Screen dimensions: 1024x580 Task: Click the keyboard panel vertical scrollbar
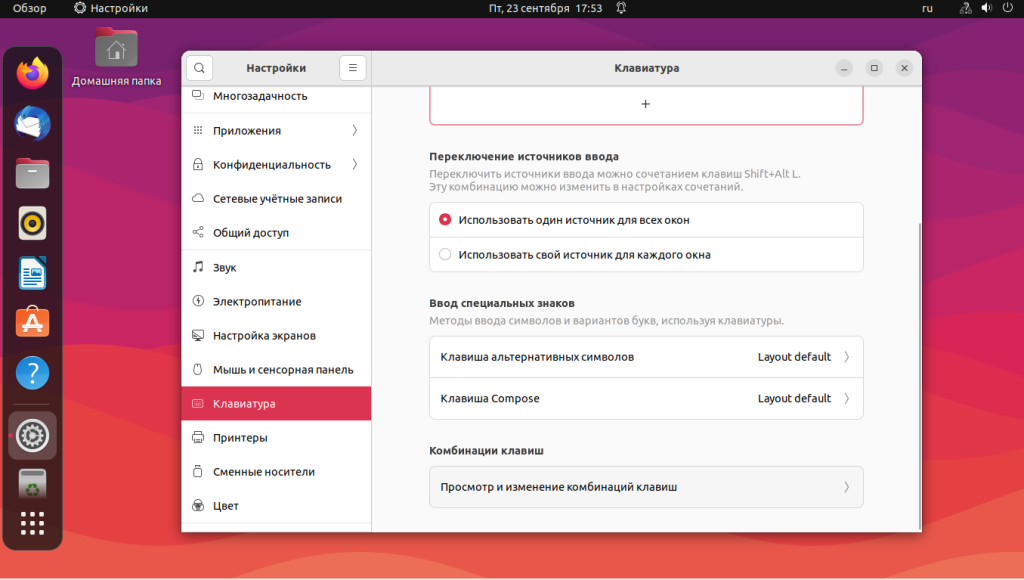(920, 376)
